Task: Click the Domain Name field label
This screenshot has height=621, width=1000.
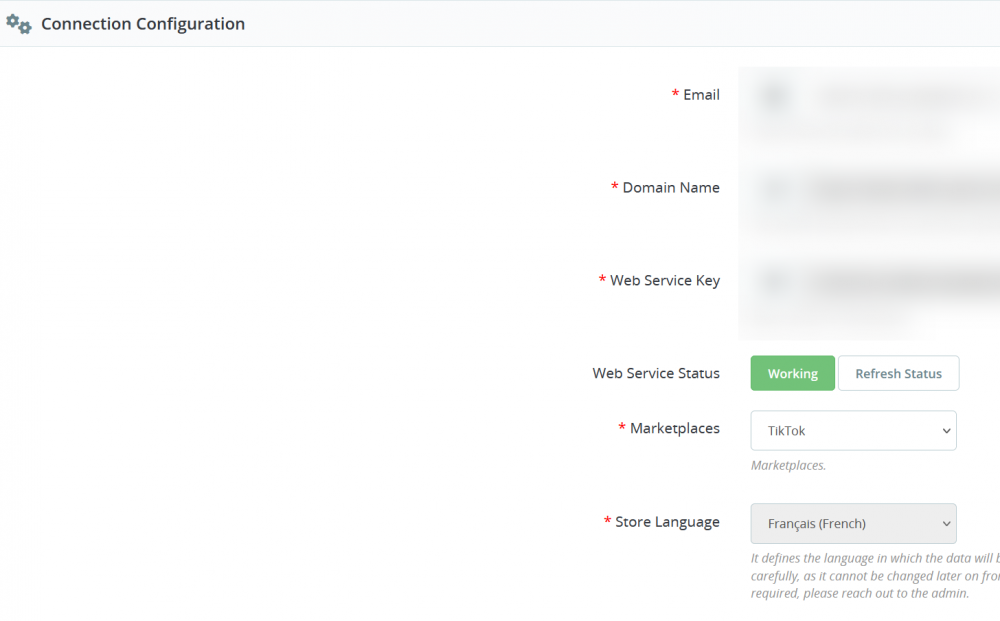Action: point(670,188)
